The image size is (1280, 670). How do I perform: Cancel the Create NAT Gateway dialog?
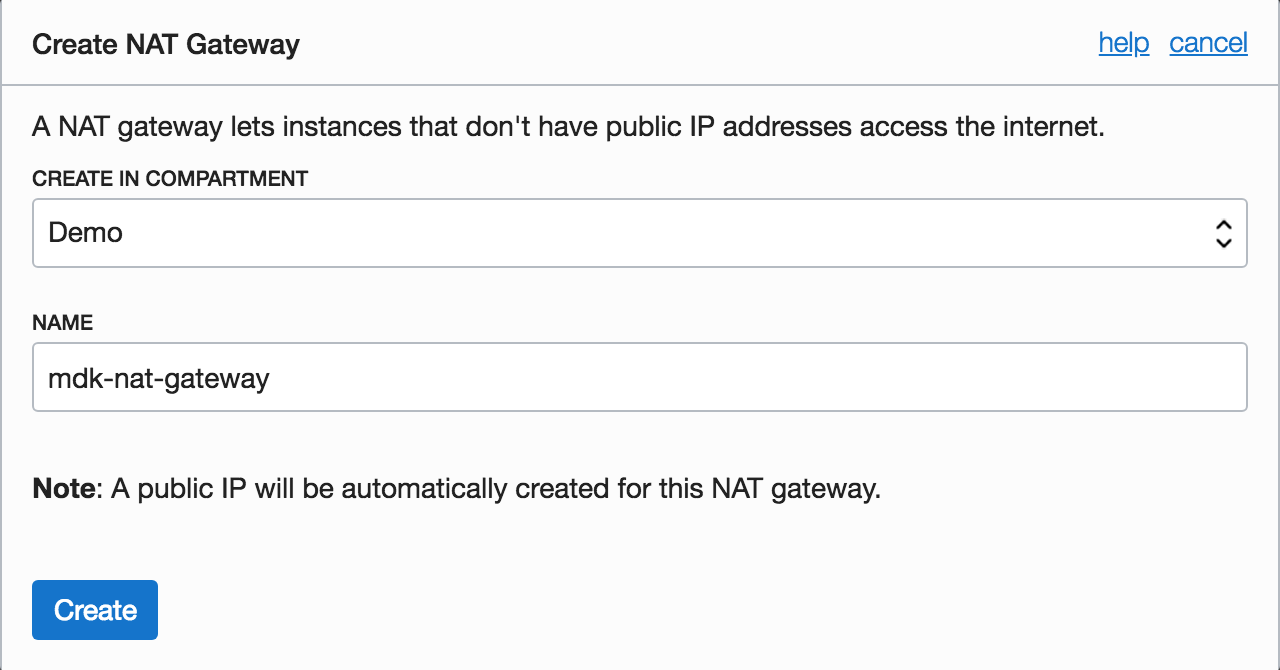(x=1208, y=43)
